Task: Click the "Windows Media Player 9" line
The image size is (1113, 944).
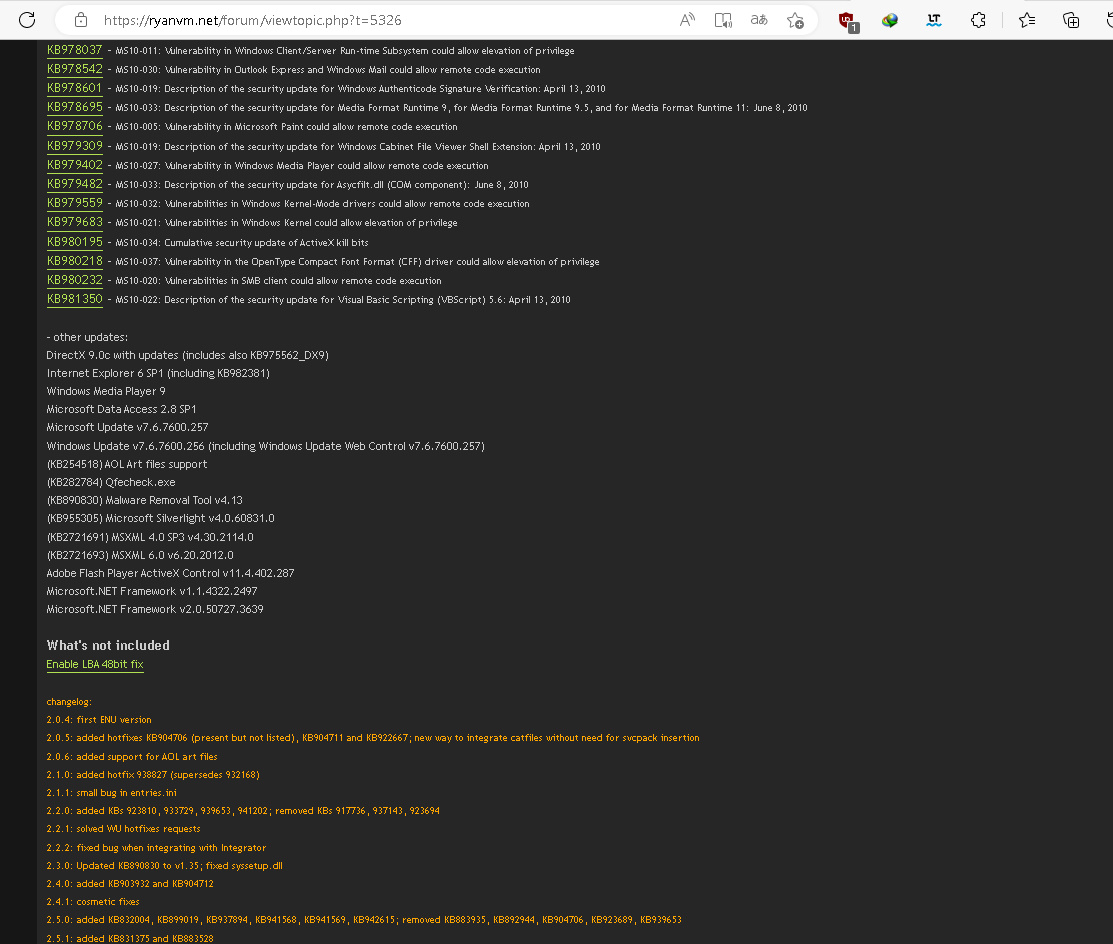Action: [106, 391]
